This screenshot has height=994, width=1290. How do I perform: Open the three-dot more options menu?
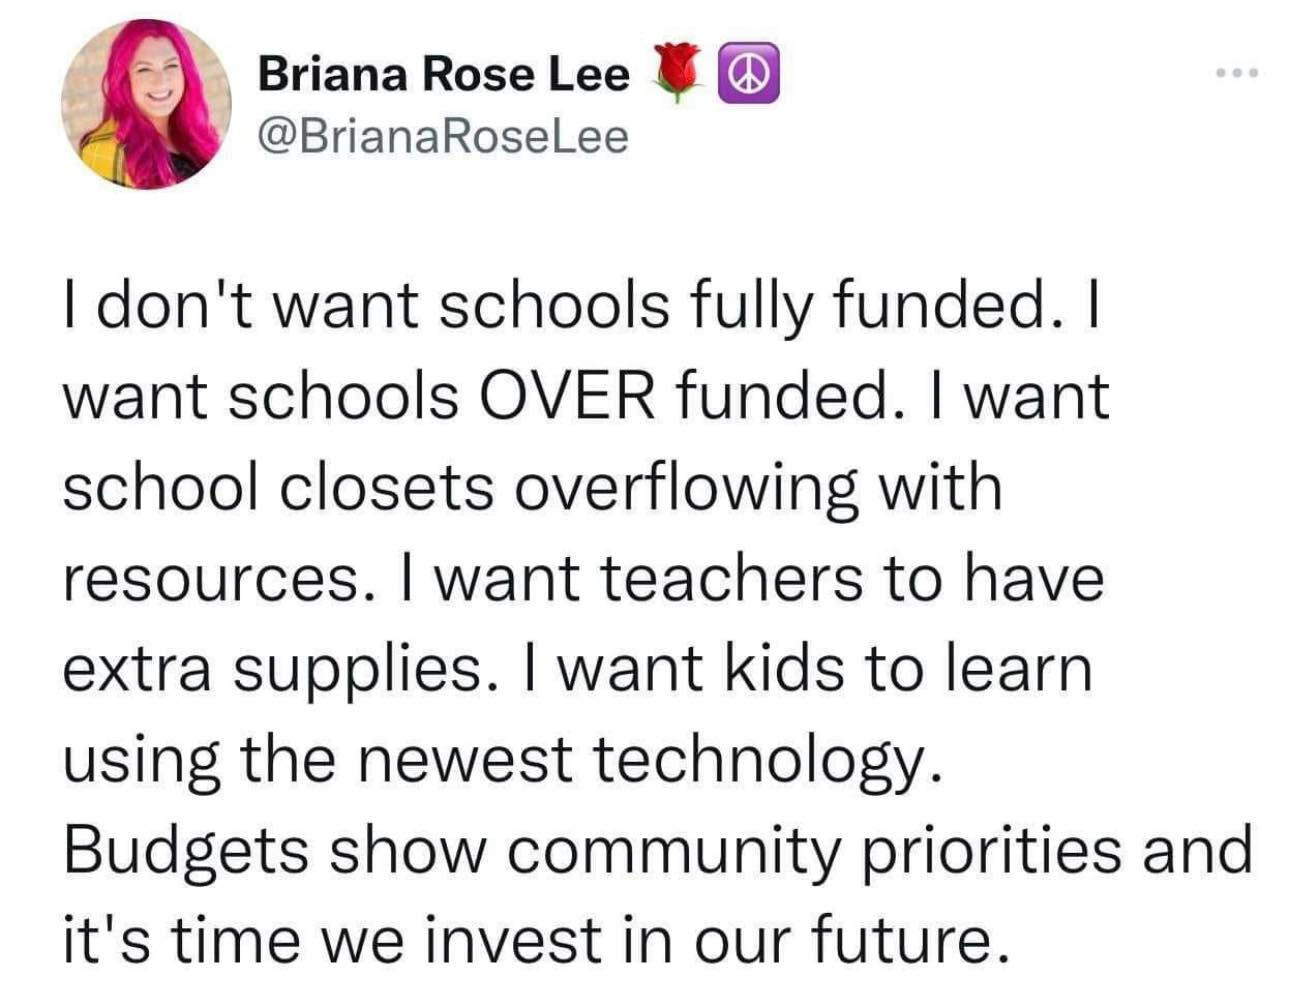pos(1237,73)
